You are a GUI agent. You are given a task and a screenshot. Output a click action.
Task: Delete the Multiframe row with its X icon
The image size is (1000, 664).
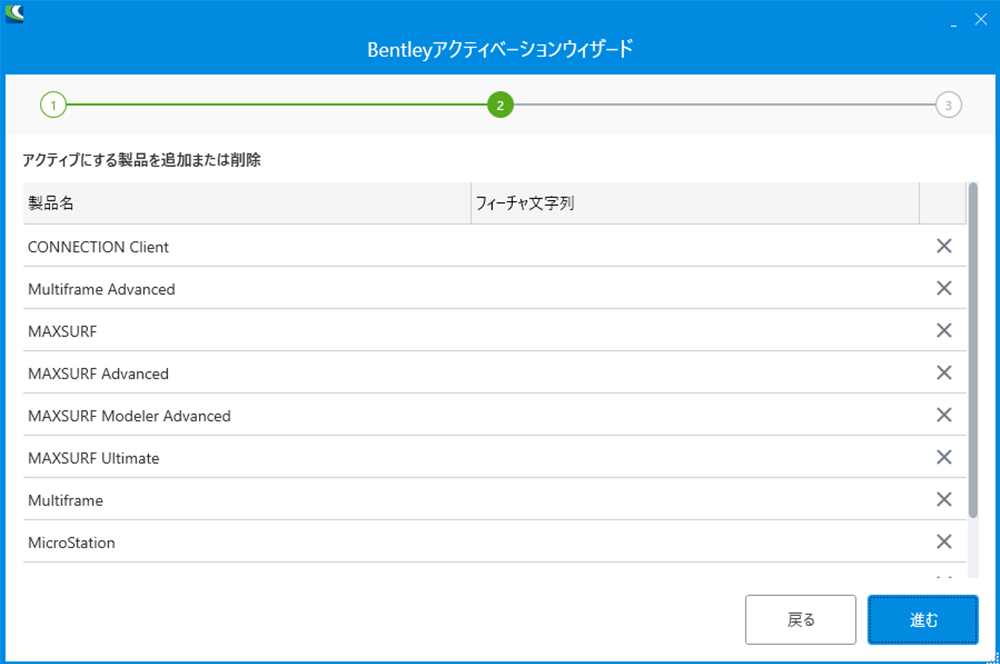point(944,499)
